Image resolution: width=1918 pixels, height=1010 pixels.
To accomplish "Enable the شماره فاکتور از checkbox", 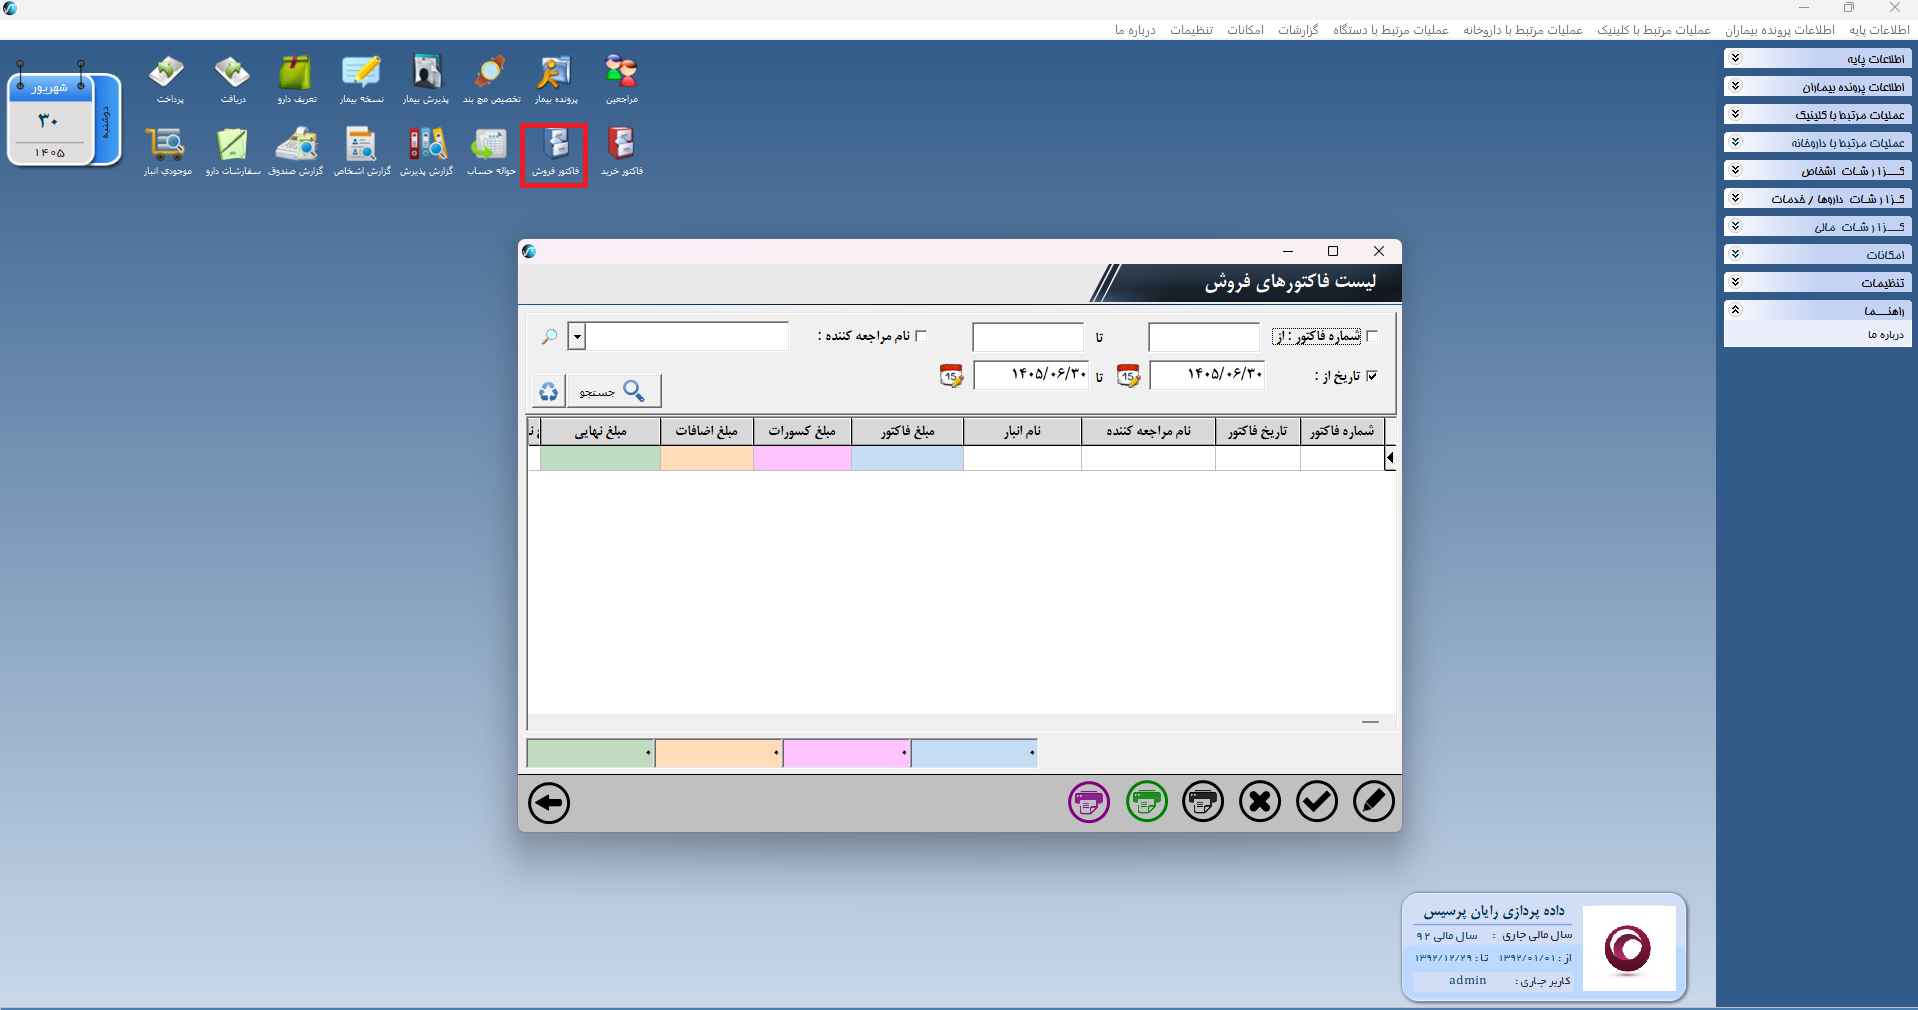I will 1372,336.
